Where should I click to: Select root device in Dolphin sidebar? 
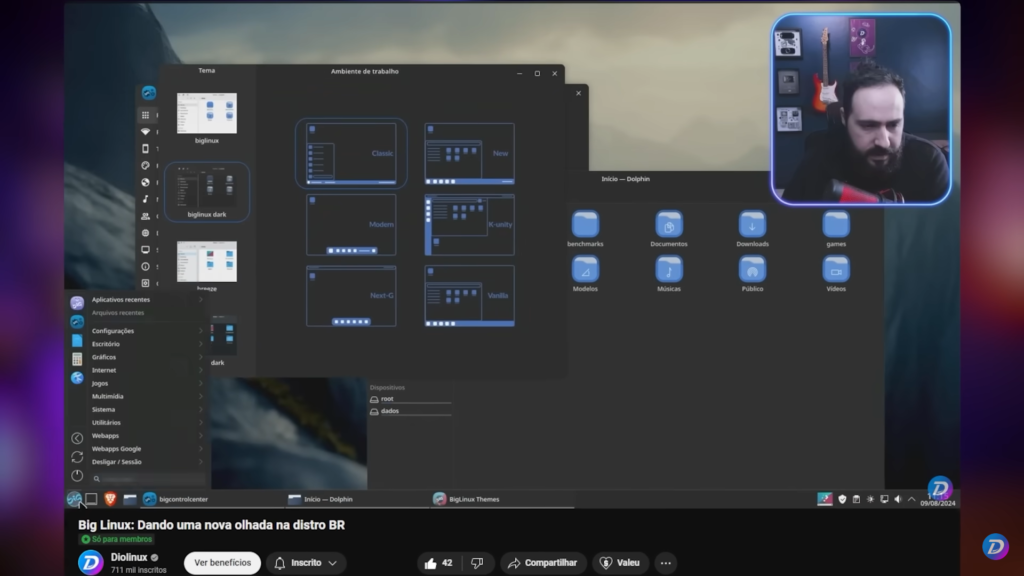pyautogui.click(x=410, y=399)
